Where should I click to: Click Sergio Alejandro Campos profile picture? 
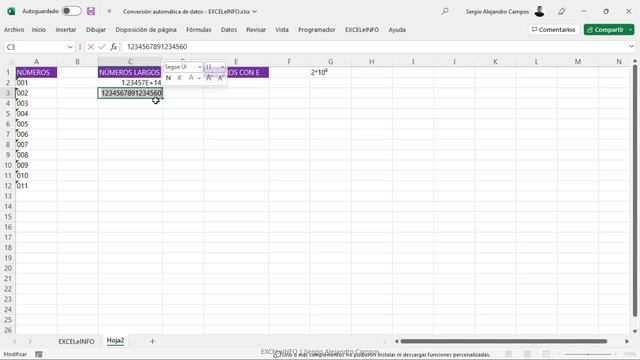pyautogui.click(x=539, y=11)
